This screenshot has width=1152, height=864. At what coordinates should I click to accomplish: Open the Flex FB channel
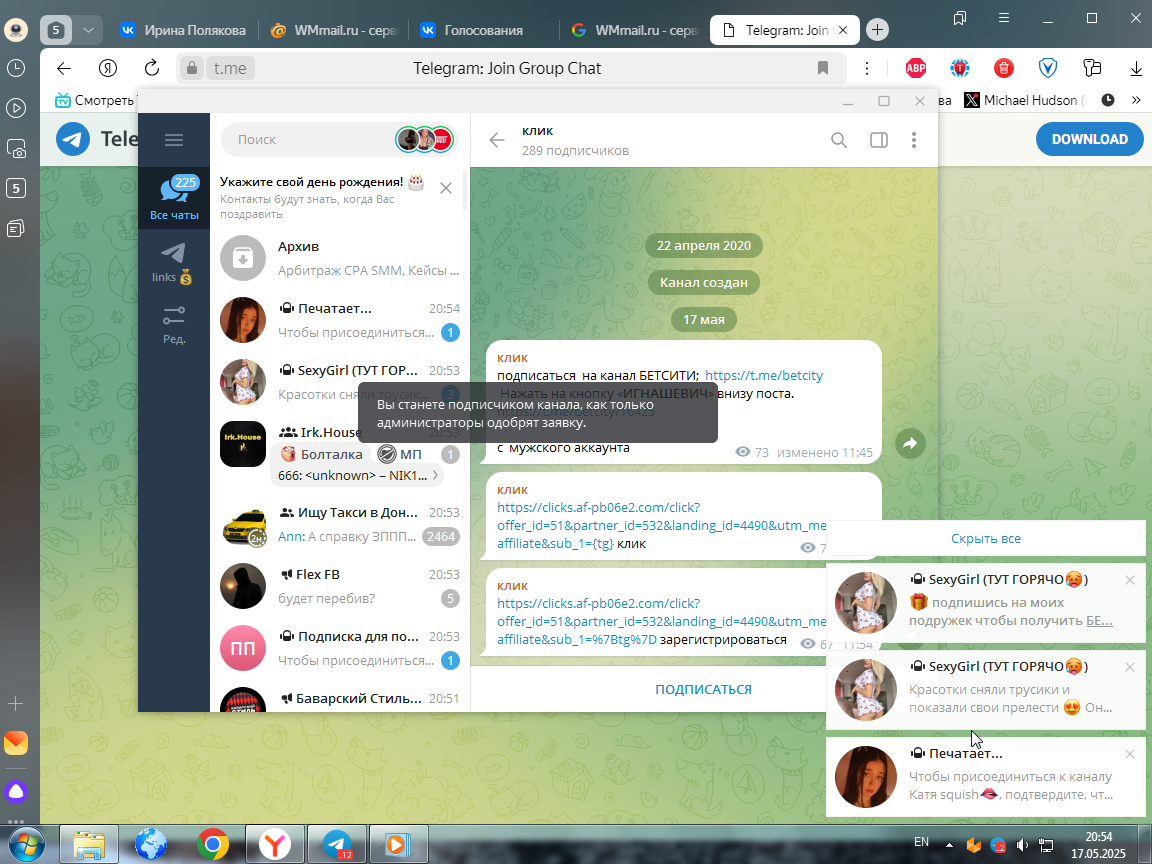[x=339, y=586]
